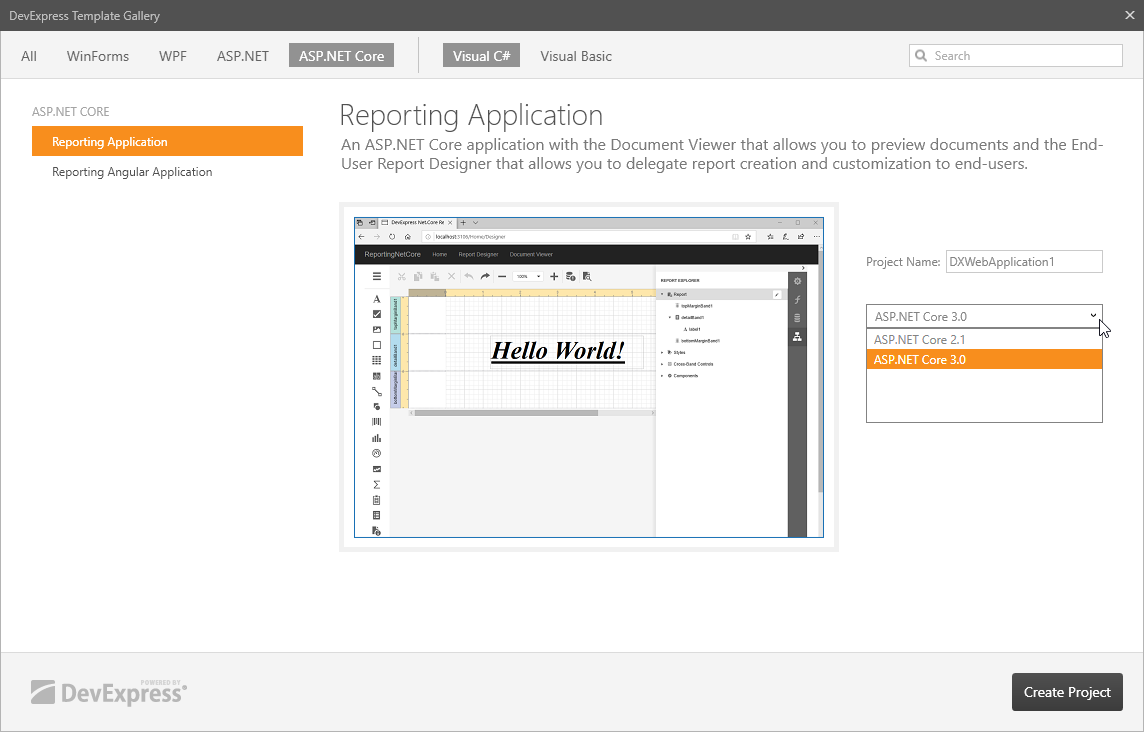Click the search magnifier icon
1144x732 pixels.
(921, 56)
